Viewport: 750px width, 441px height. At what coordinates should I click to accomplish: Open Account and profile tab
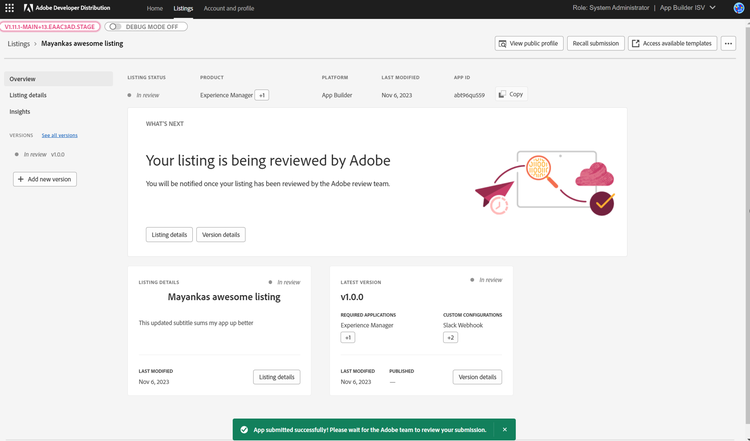[x=229, y=9]
